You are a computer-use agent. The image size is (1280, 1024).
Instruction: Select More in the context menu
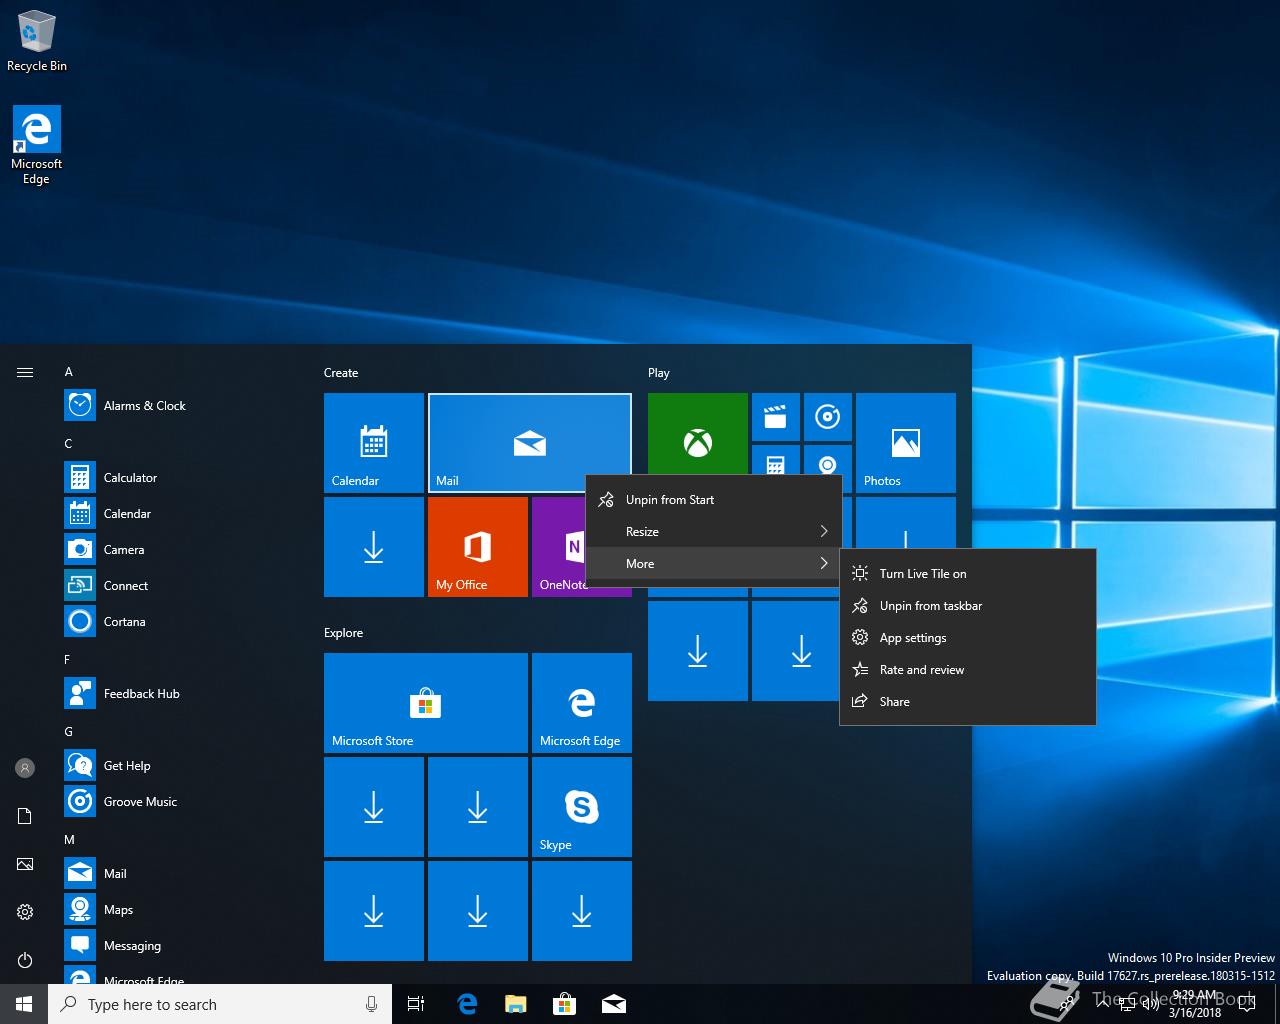[x=713, y=564]
